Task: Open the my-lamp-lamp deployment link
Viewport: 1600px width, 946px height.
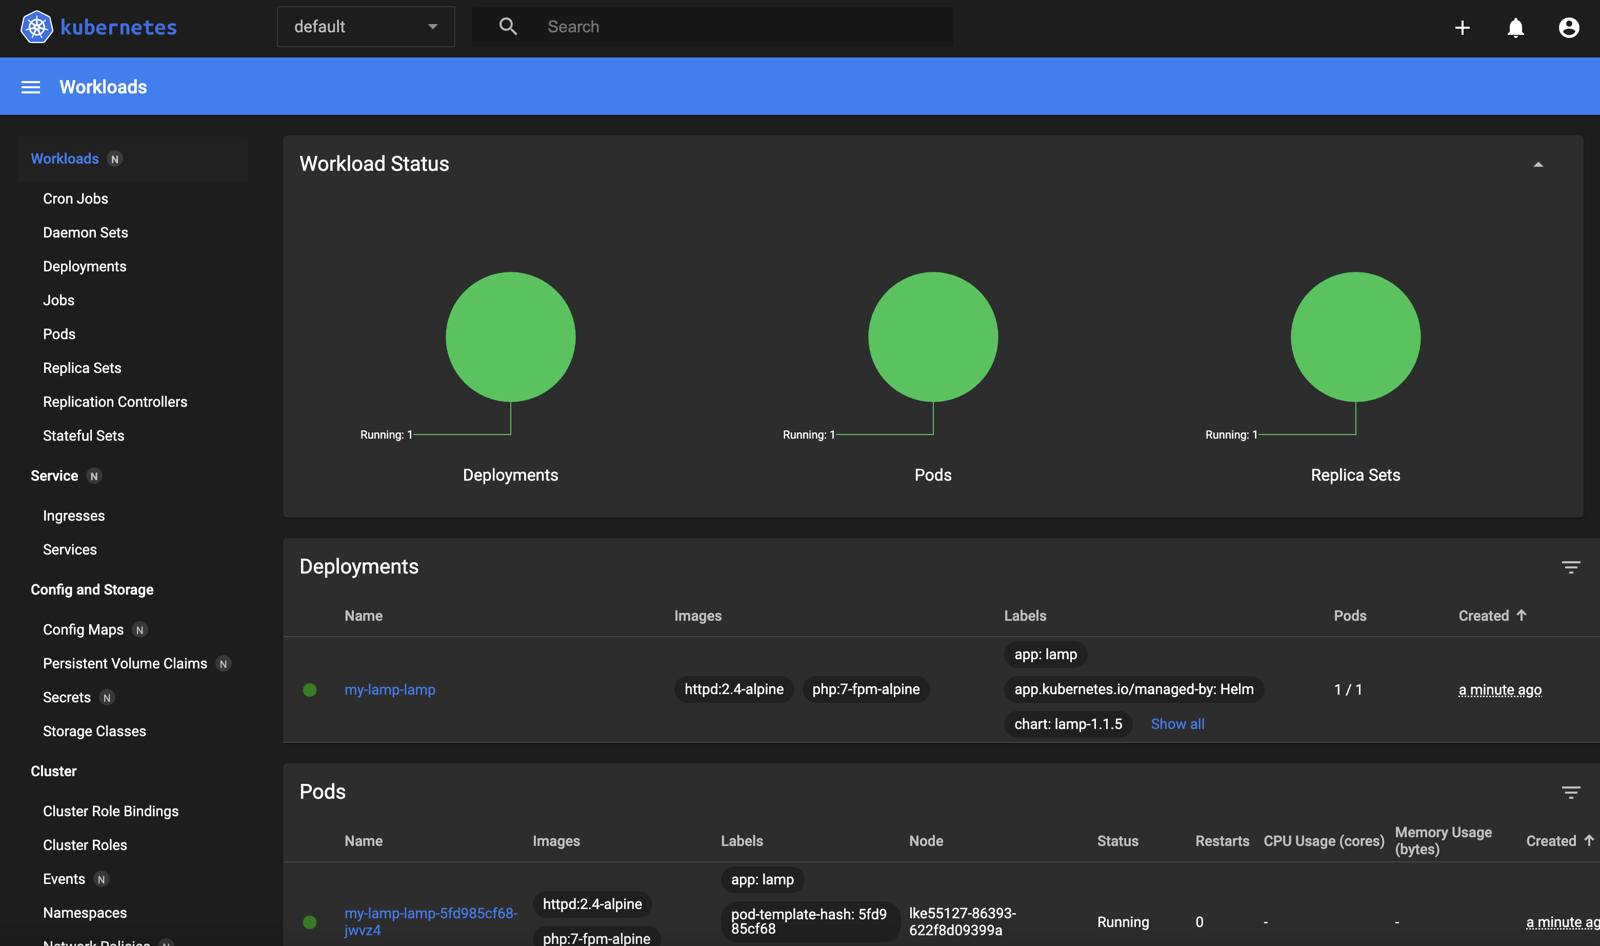Action: 389,690
